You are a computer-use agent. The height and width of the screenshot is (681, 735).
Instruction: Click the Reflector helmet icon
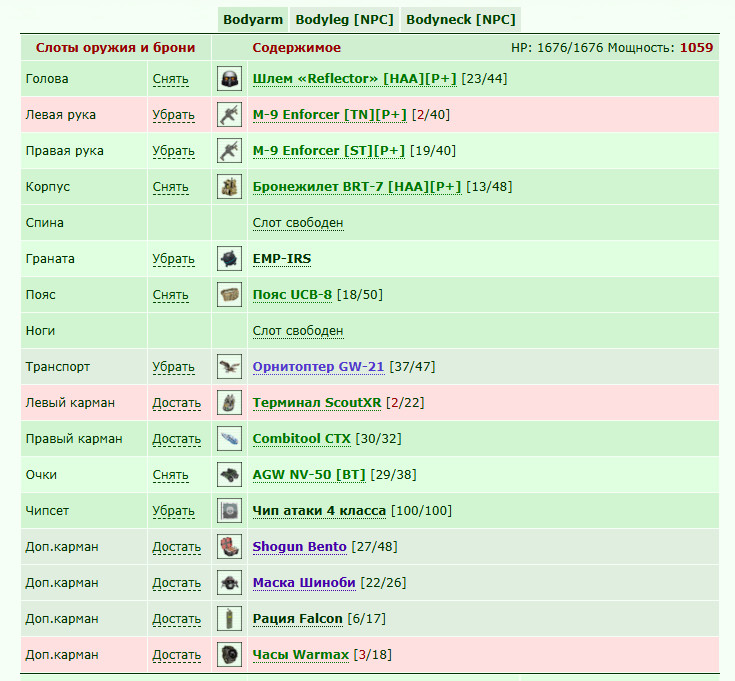229,79
